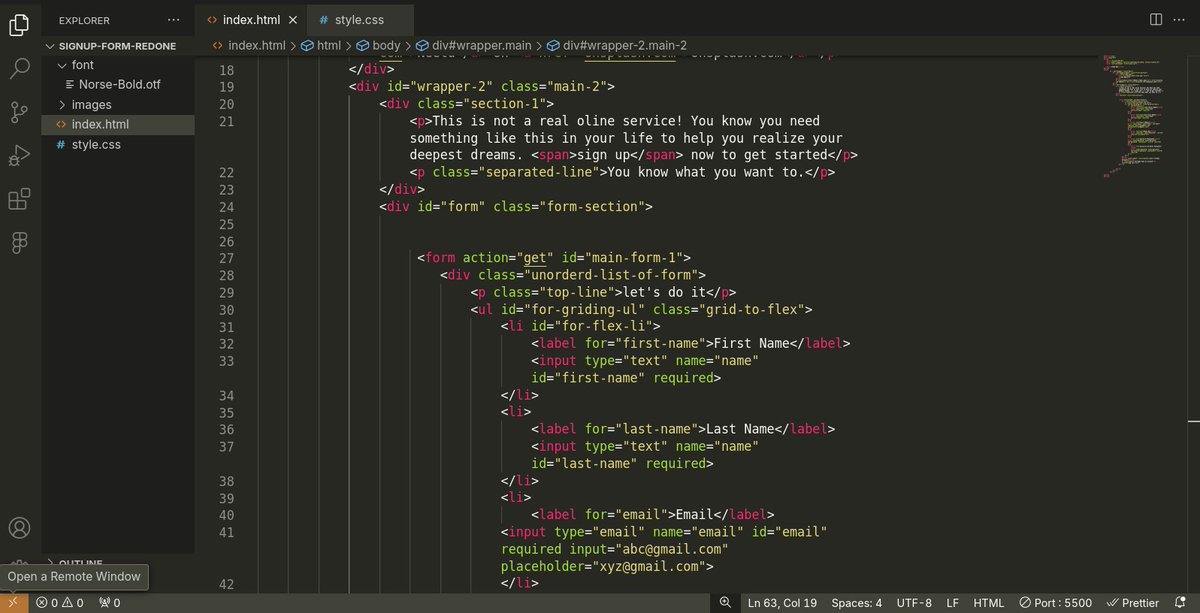Open Norse-Bold.otf in the explorer
This screenshot has width=1200, height=613.
(119, 85)
